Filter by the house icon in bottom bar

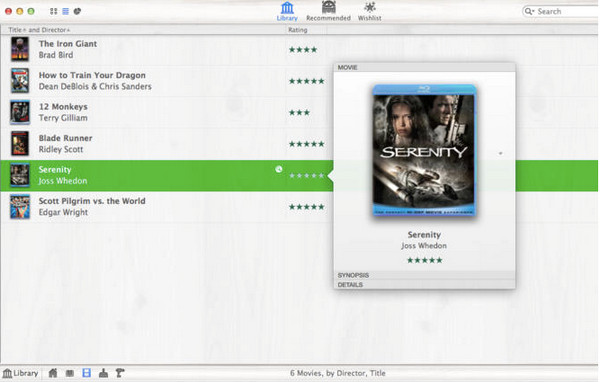tap(53, 373)
